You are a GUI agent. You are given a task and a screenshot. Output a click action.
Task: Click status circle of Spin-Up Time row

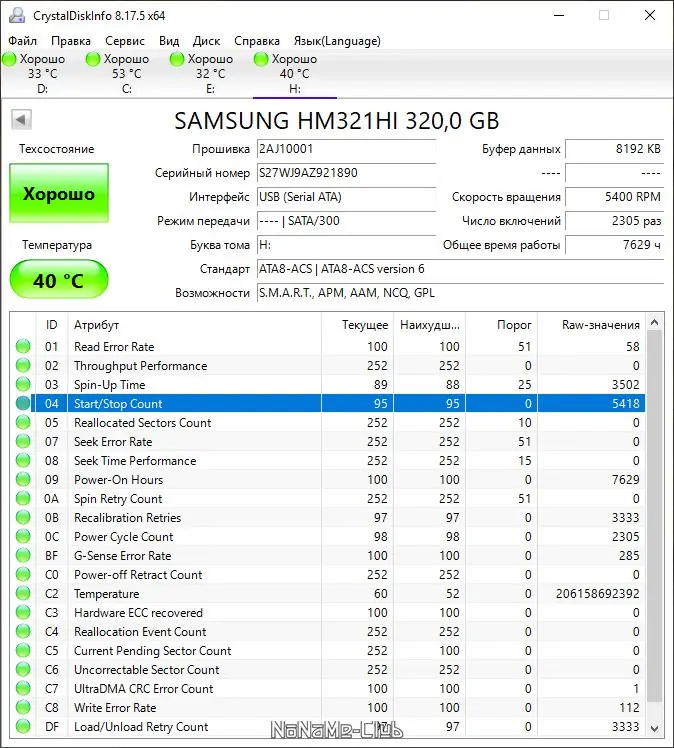[x=23, y=384]
